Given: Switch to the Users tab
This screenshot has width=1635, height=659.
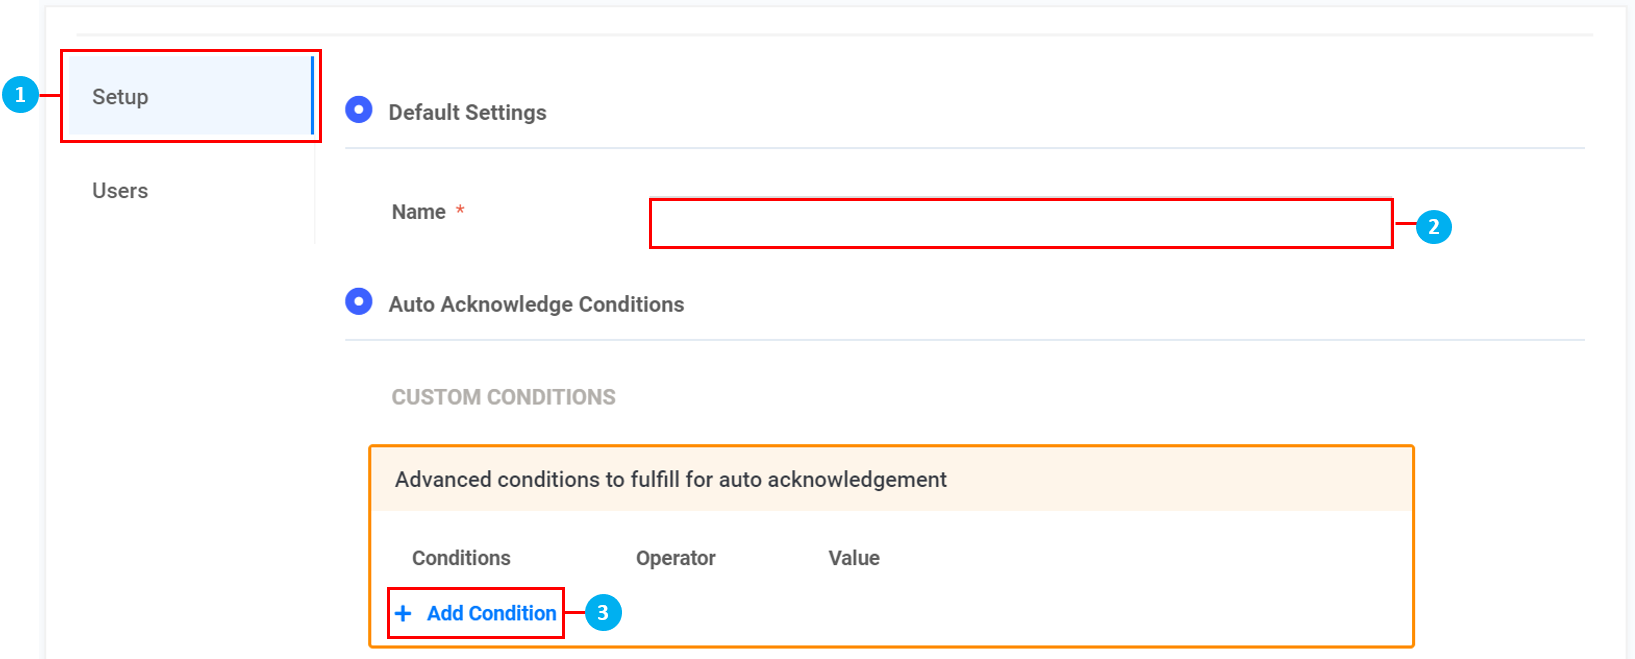Looking at the screenshot, I should [x=120, y=191].
